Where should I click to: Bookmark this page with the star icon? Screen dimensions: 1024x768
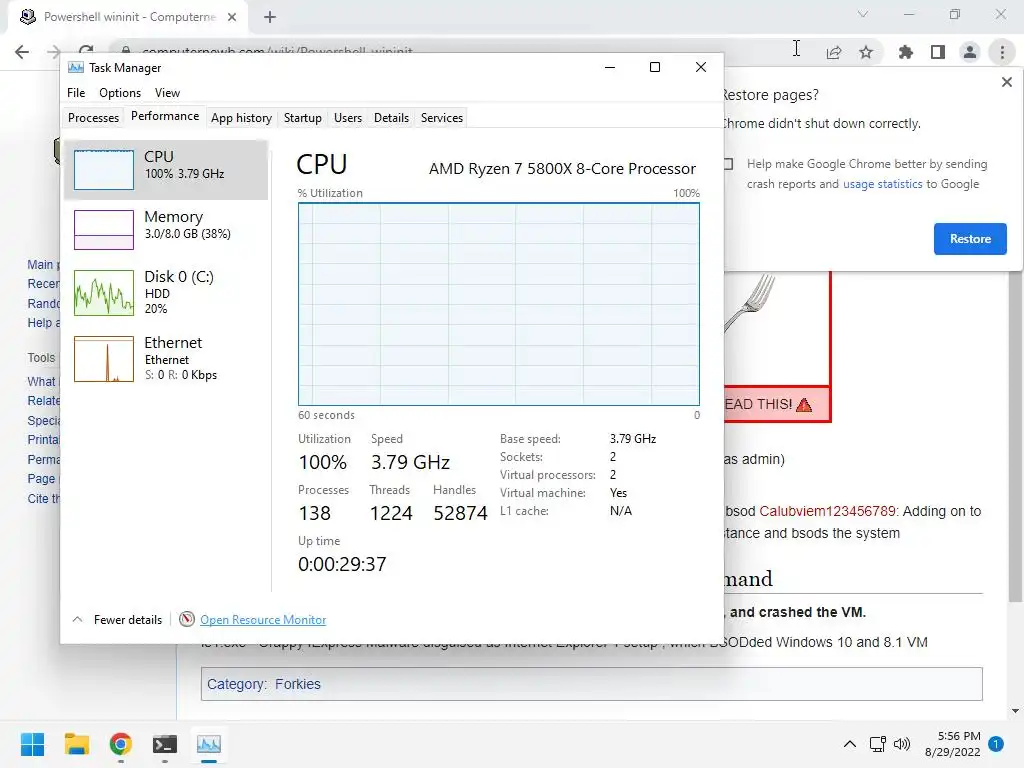(x=866, y=52)
